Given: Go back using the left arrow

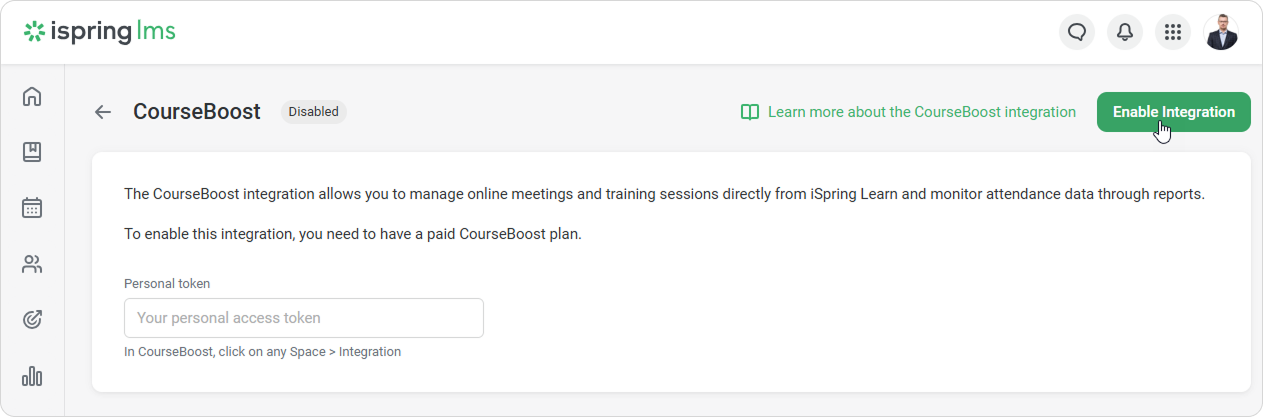Looking at the screenshot, I should 102,112.
